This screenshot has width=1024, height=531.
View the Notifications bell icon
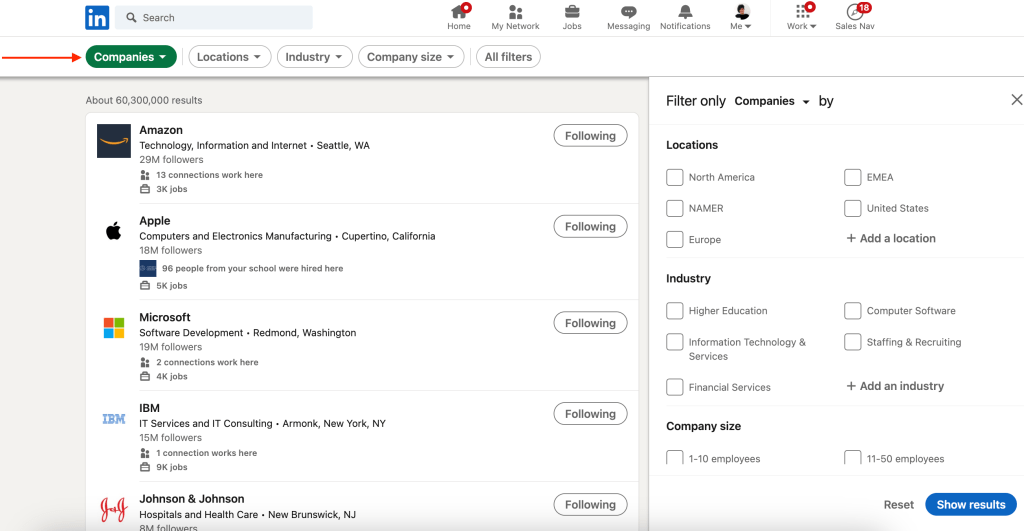pos(685,13)
